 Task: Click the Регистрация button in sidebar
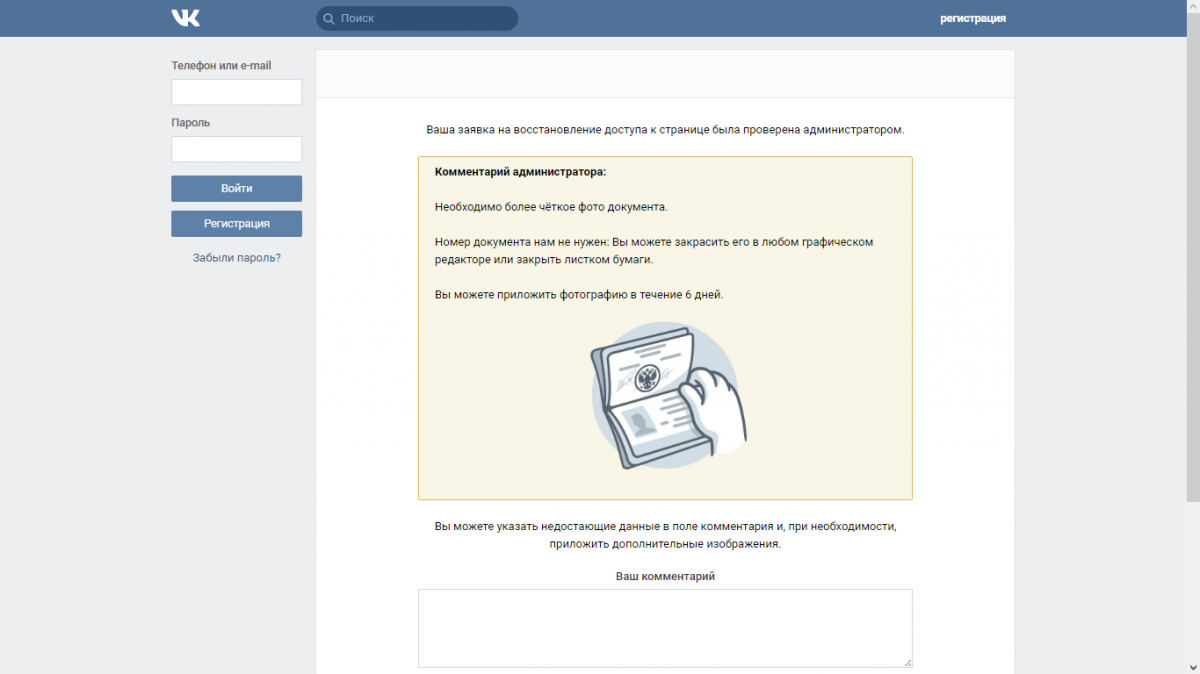coord(236,223)
